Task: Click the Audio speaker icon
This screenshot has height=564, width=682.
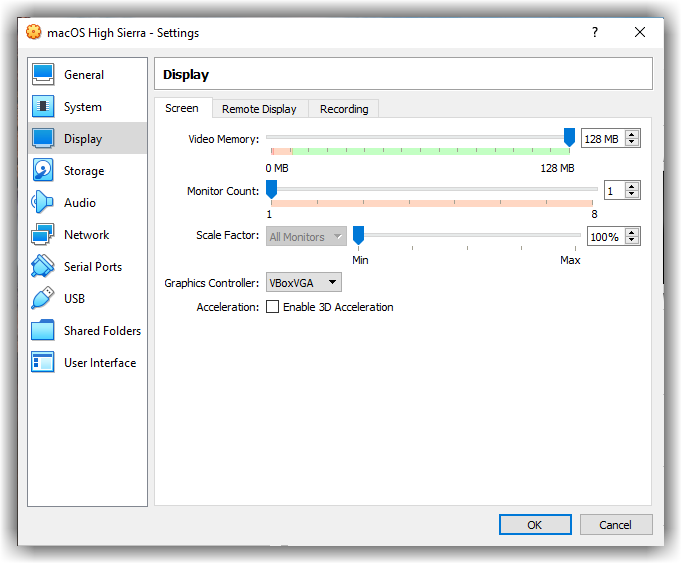Action: coord(43,203)
